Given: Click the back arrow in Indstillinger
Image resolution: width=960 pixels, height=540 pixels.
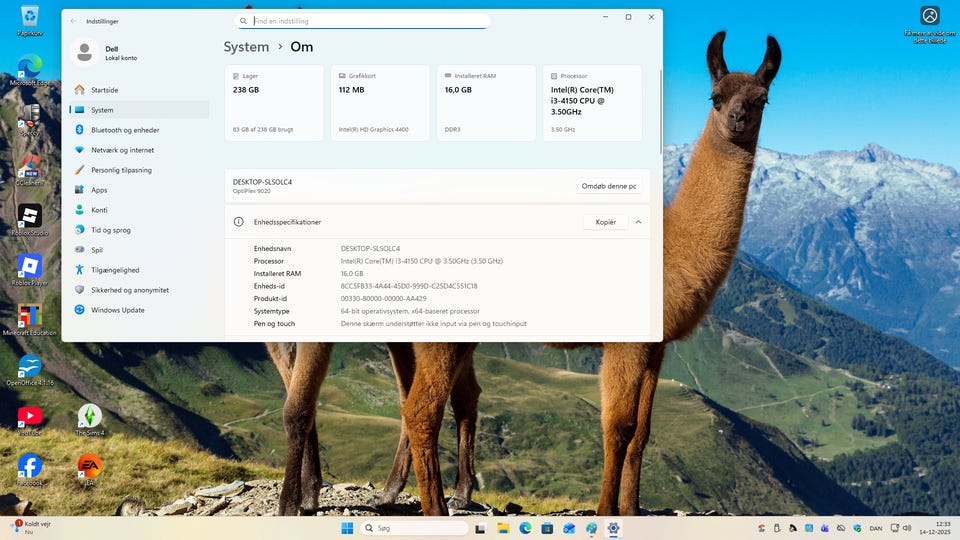Looking at the screenshot, I should pos(73,19).
